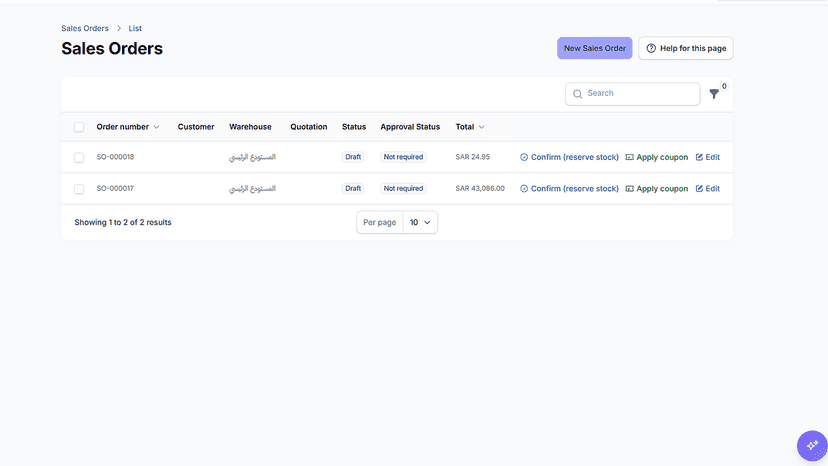Click edit pencil icon for SO-000018

pyautogui.click(x=699, y=157)
